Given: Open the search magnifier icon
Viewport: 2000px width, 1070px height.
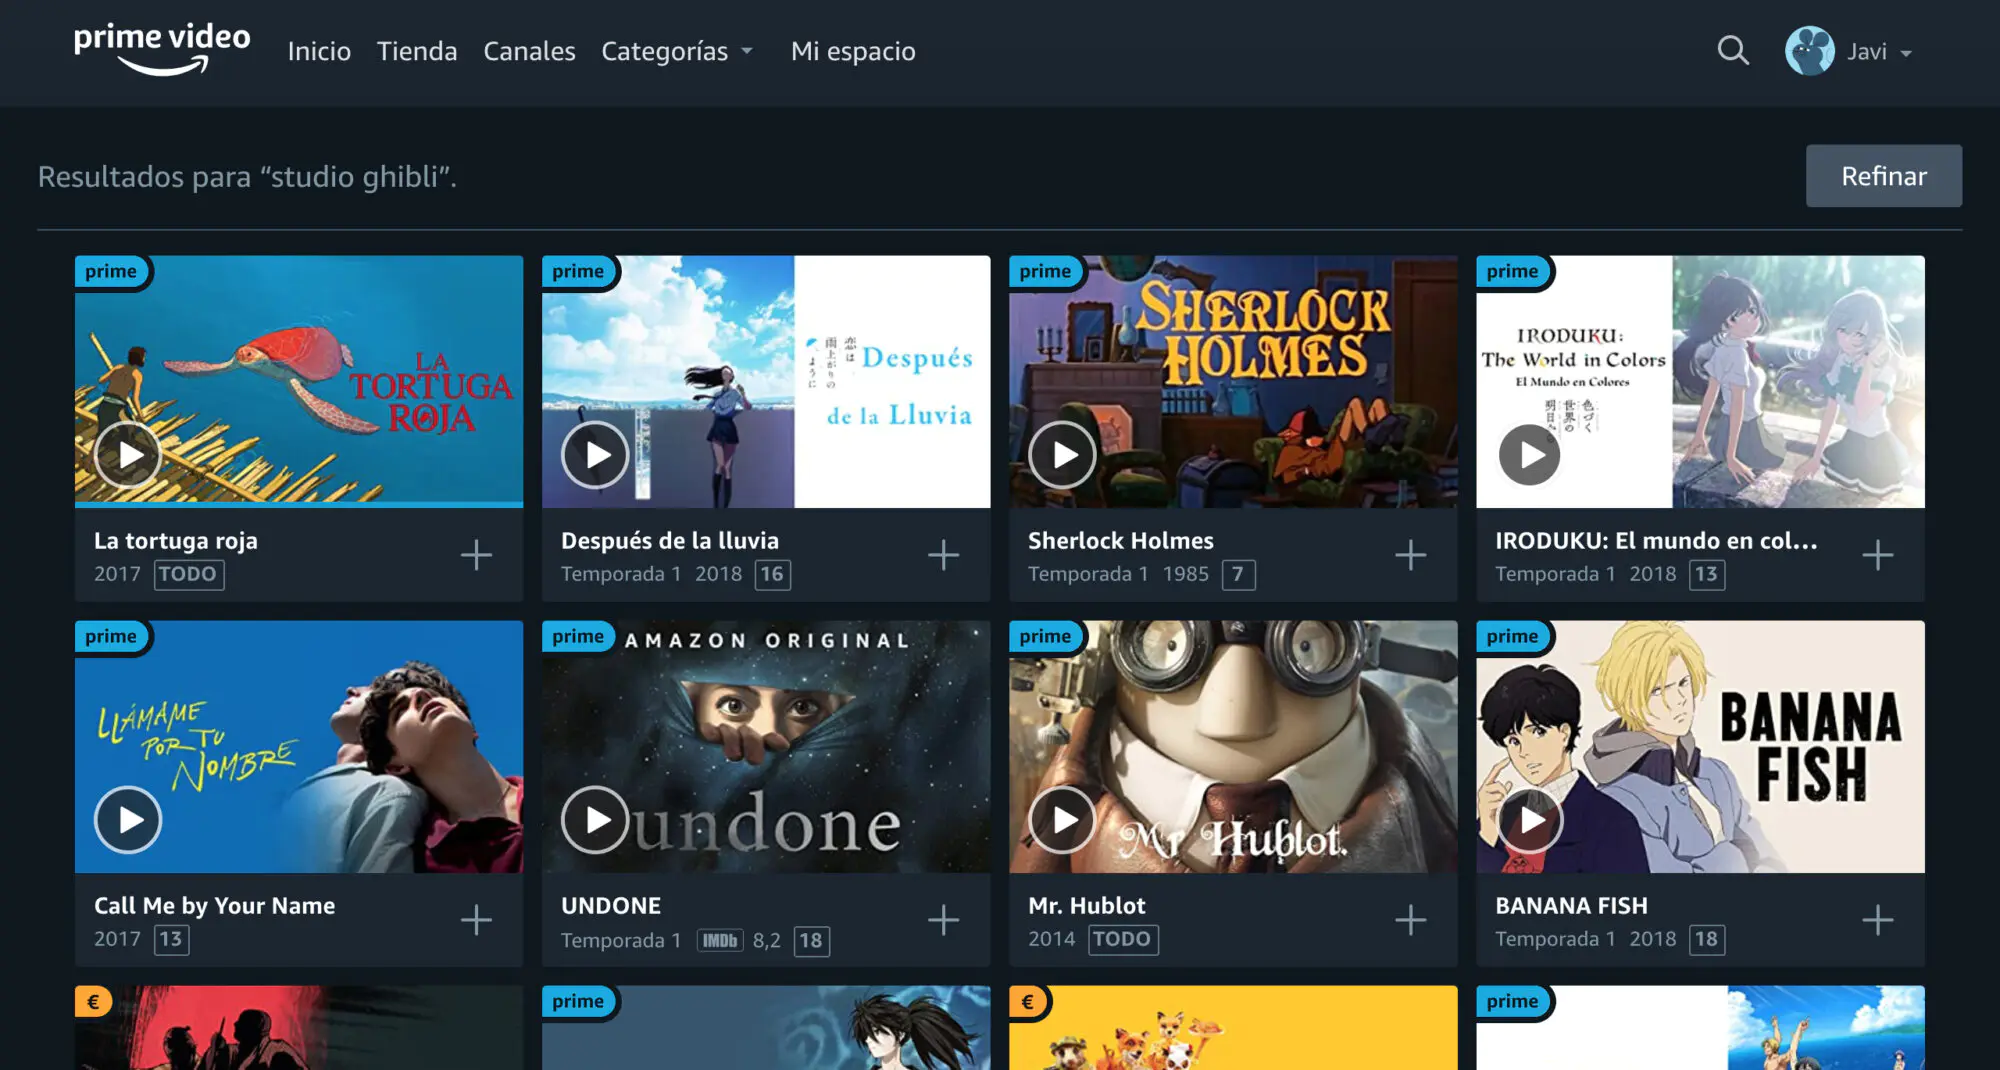Looking at the screenshot, I should click(1733, 50).
